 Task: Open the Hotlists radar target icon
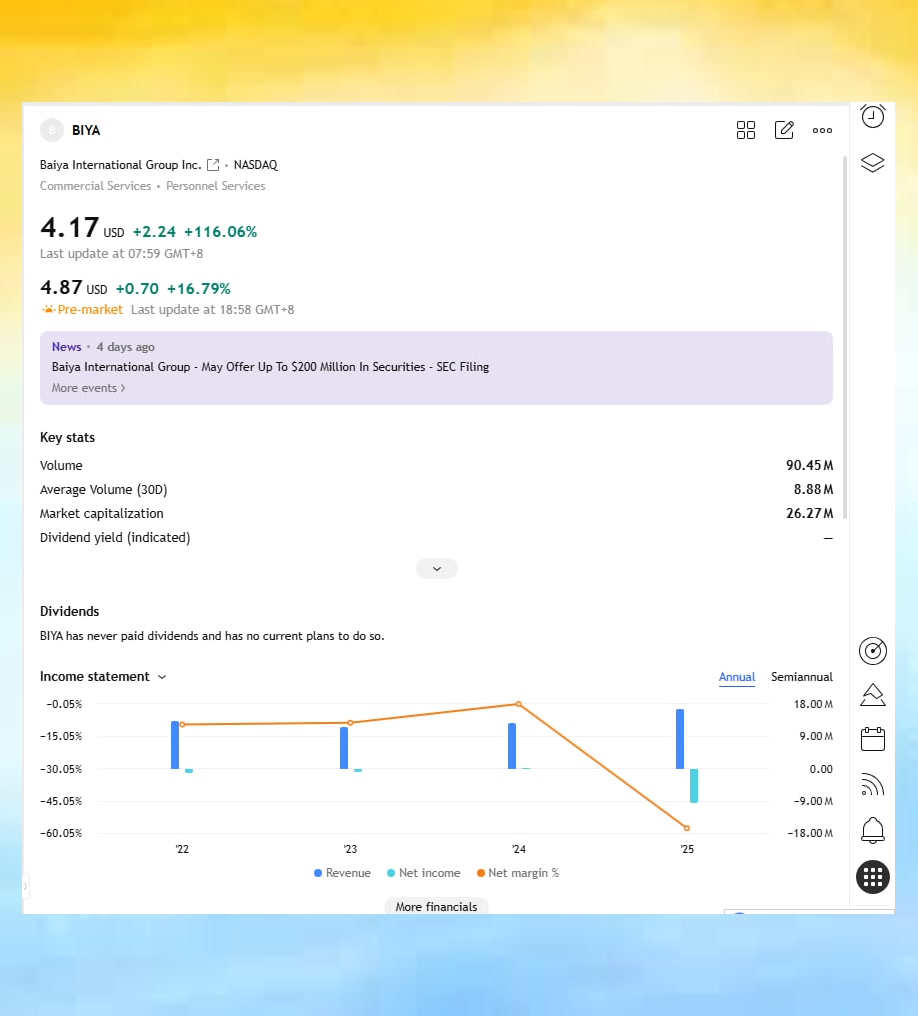click(873, 651)
